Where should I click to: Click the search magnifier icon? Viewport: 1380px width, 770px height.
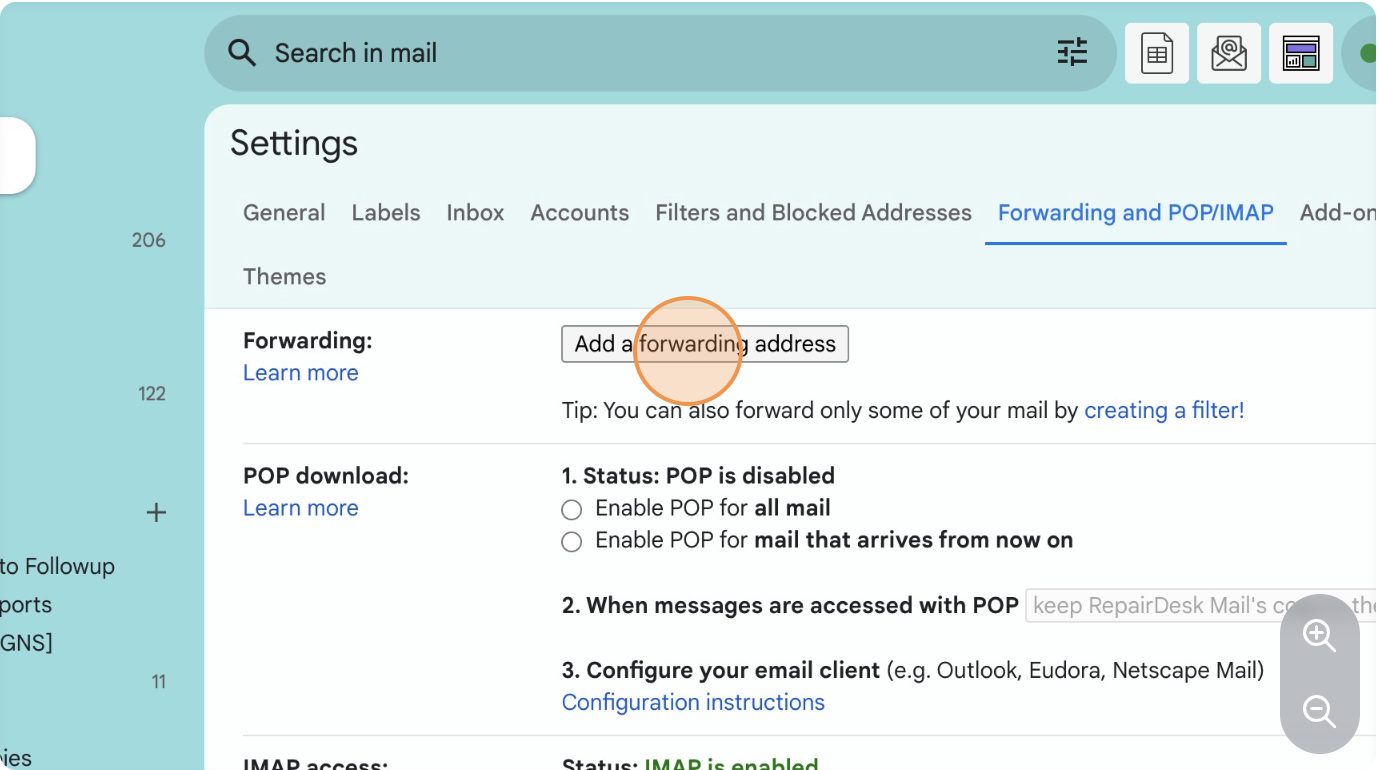[x=242, y=53]
